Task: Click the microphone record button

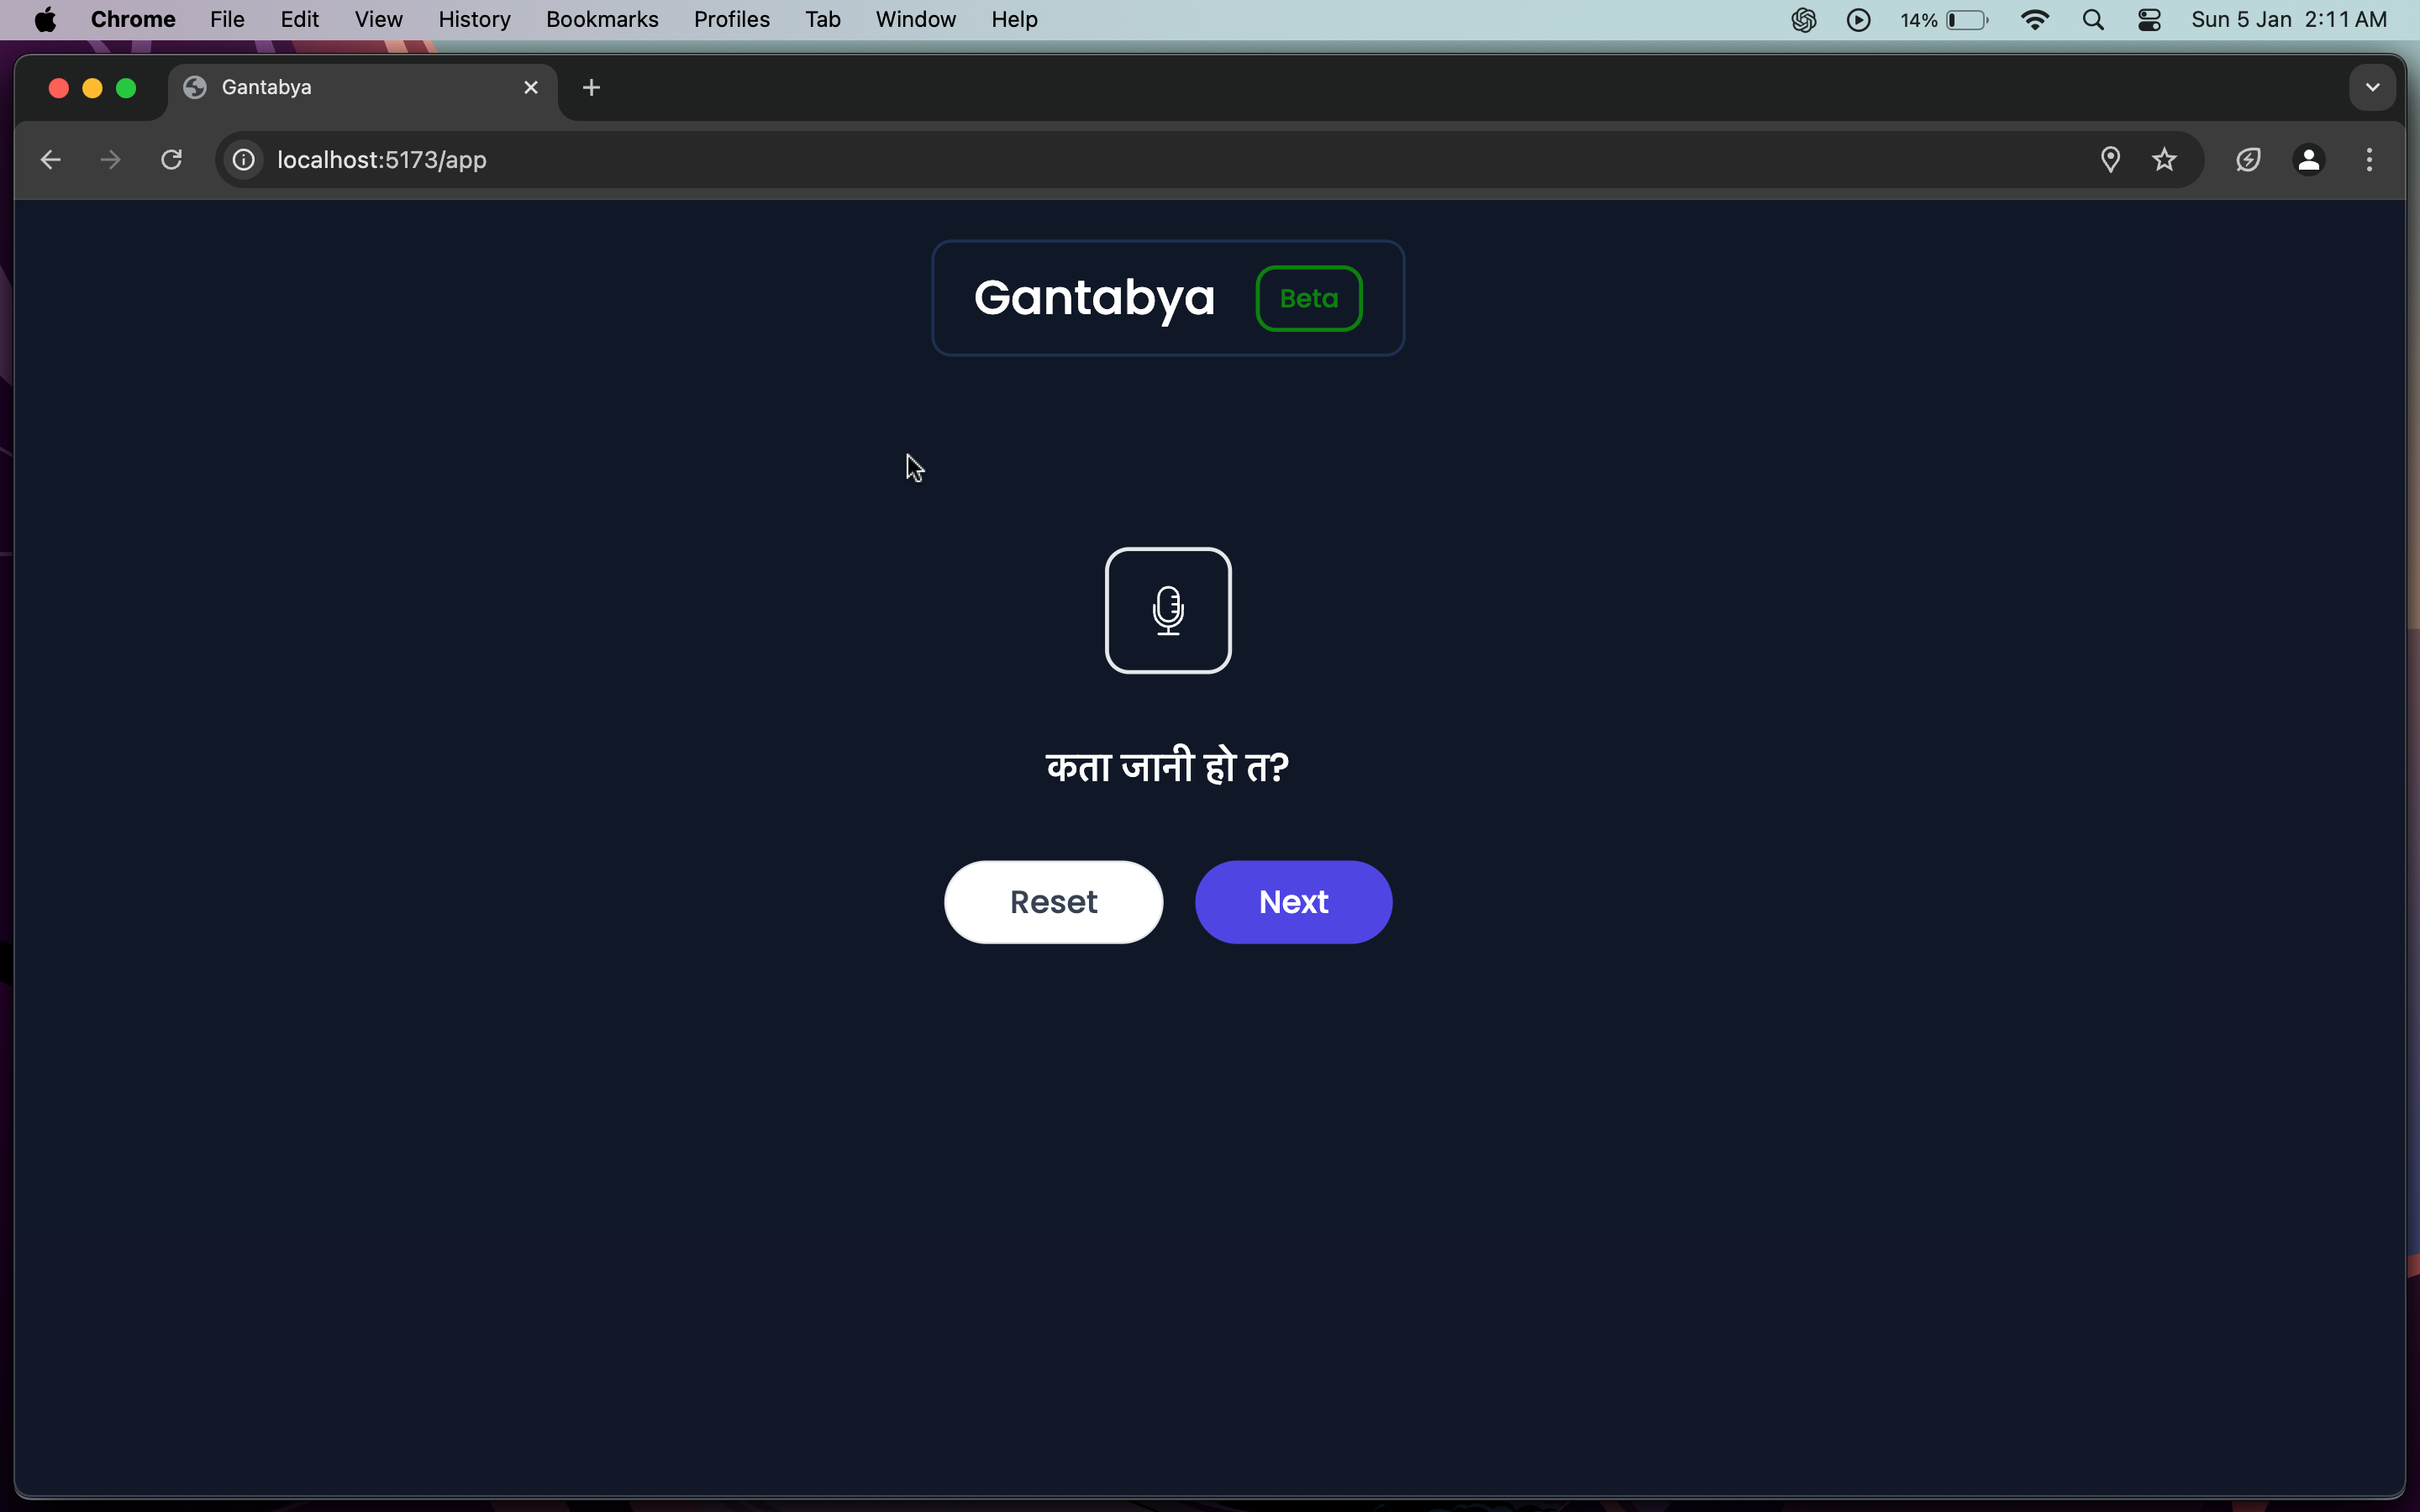Action: pos(1167,610)
